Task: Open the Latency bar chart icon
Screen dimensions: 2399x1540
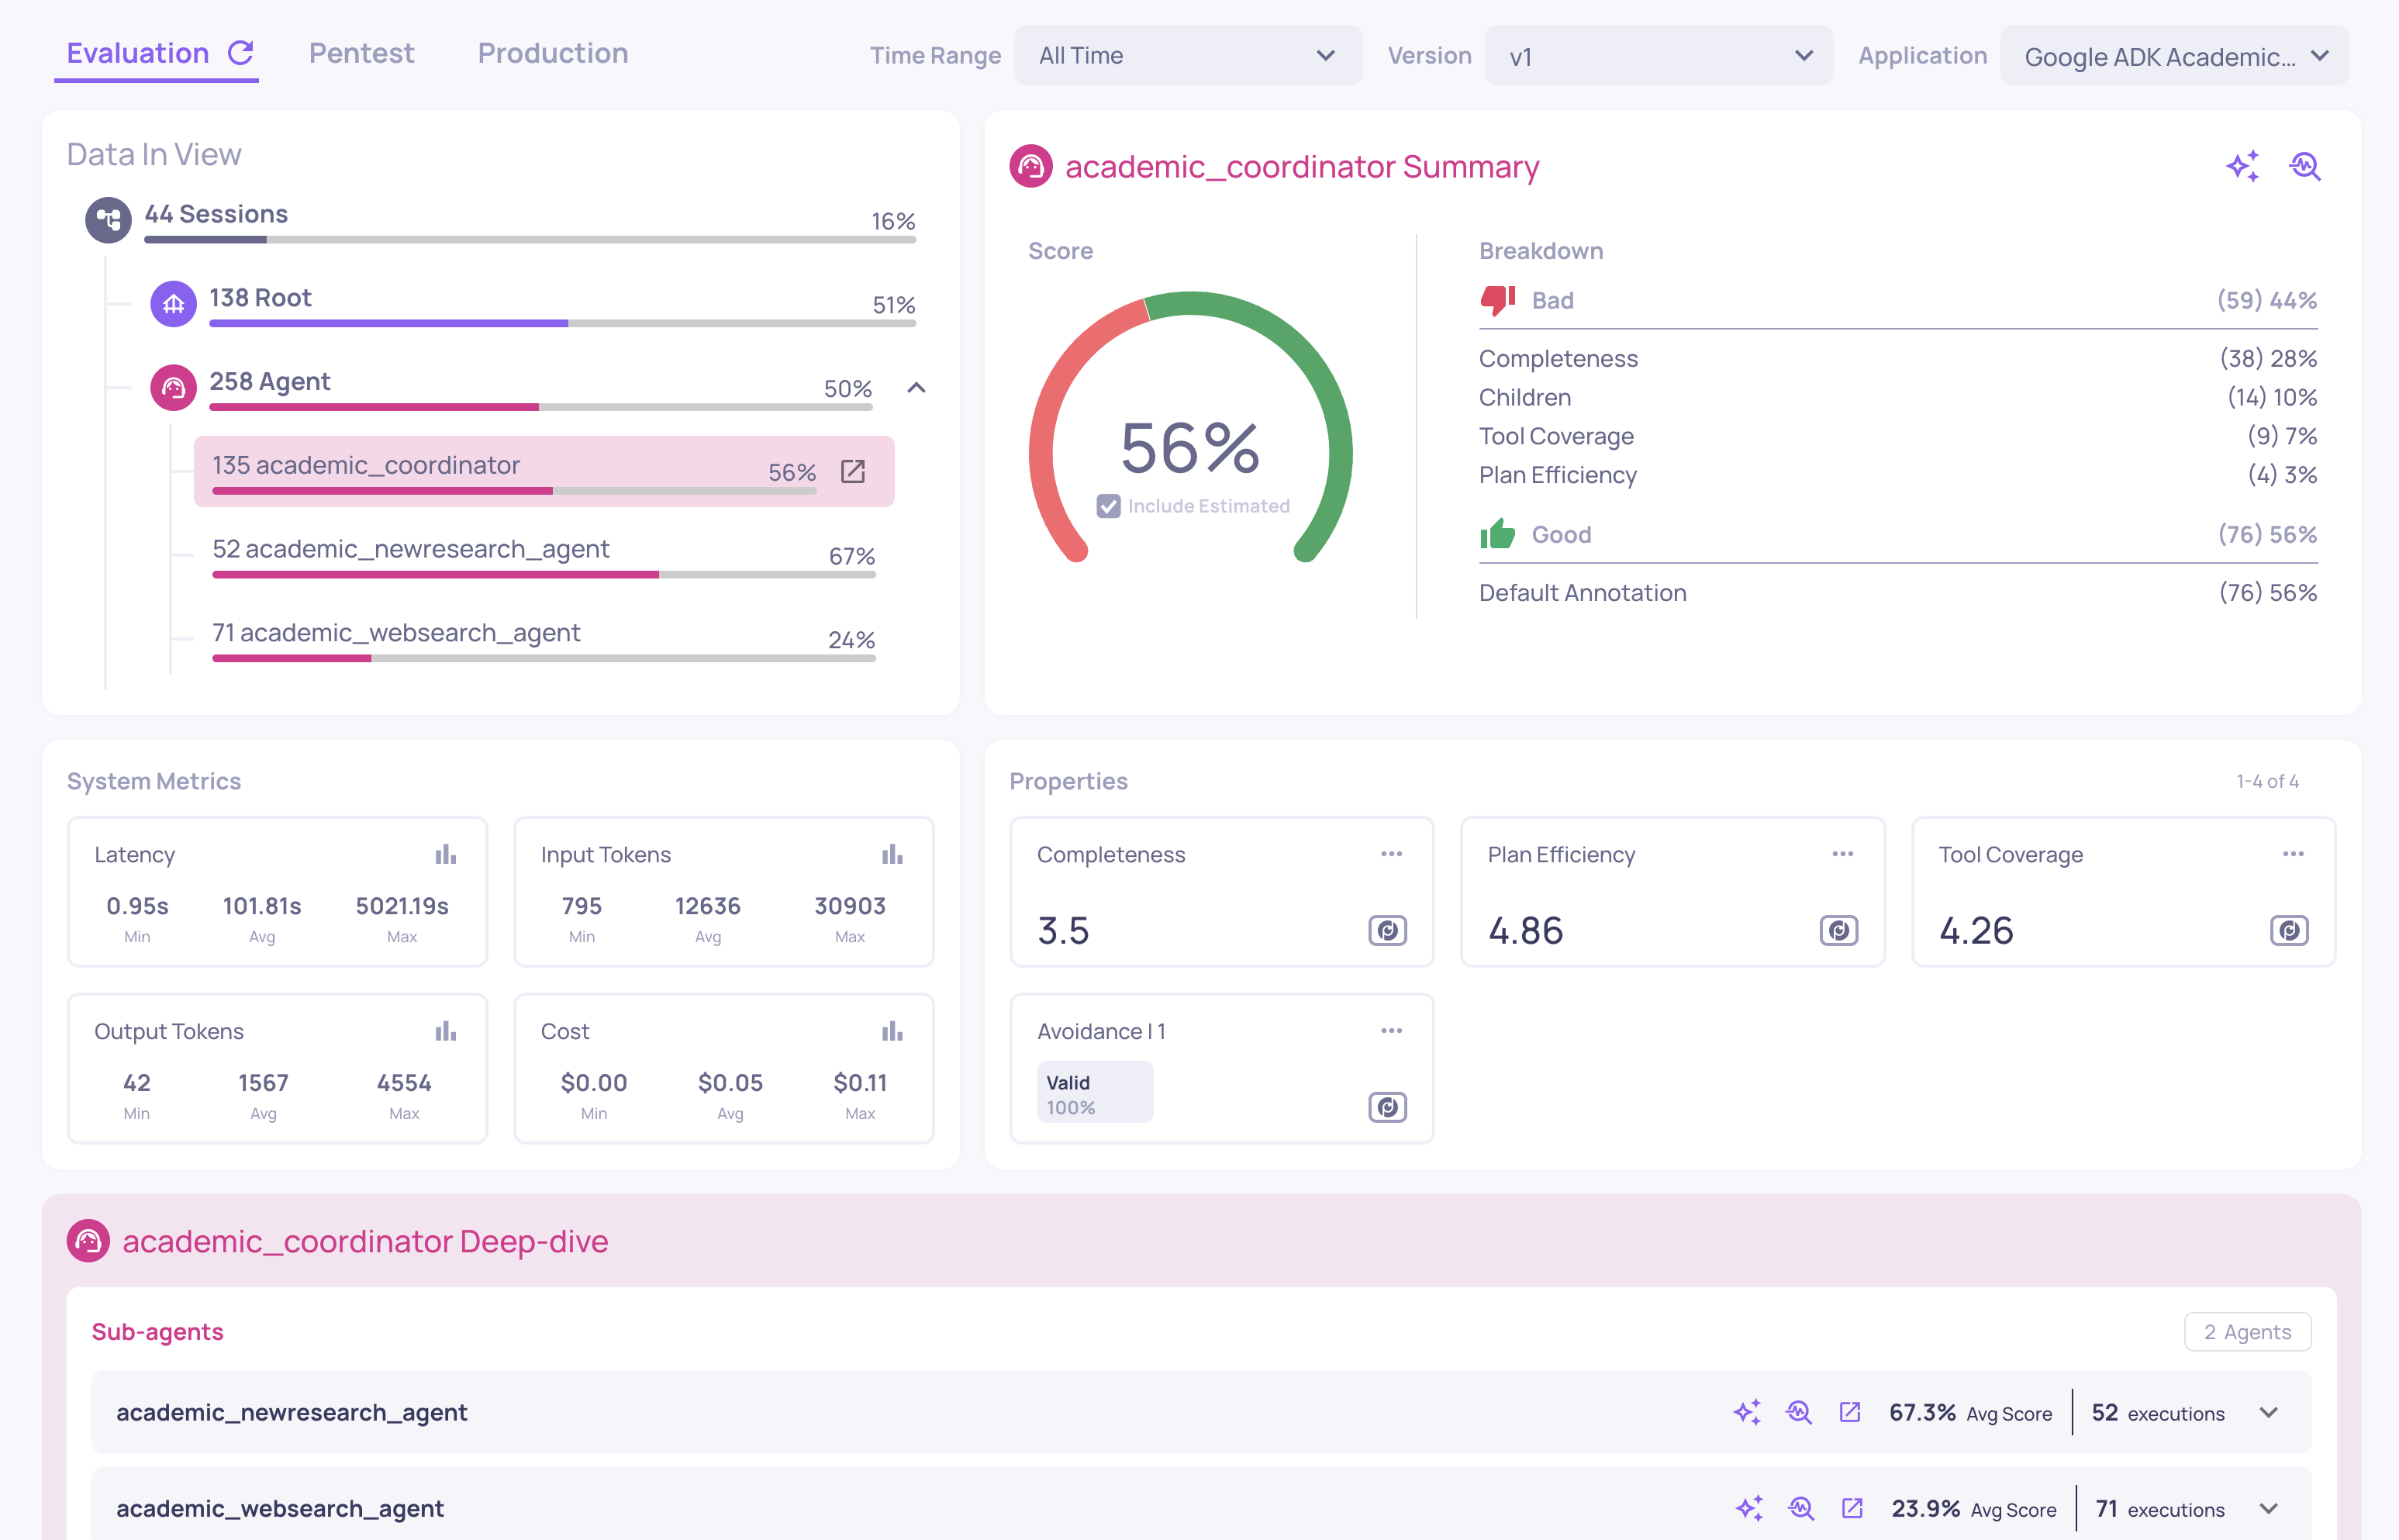Action: [x=445, y=855]
